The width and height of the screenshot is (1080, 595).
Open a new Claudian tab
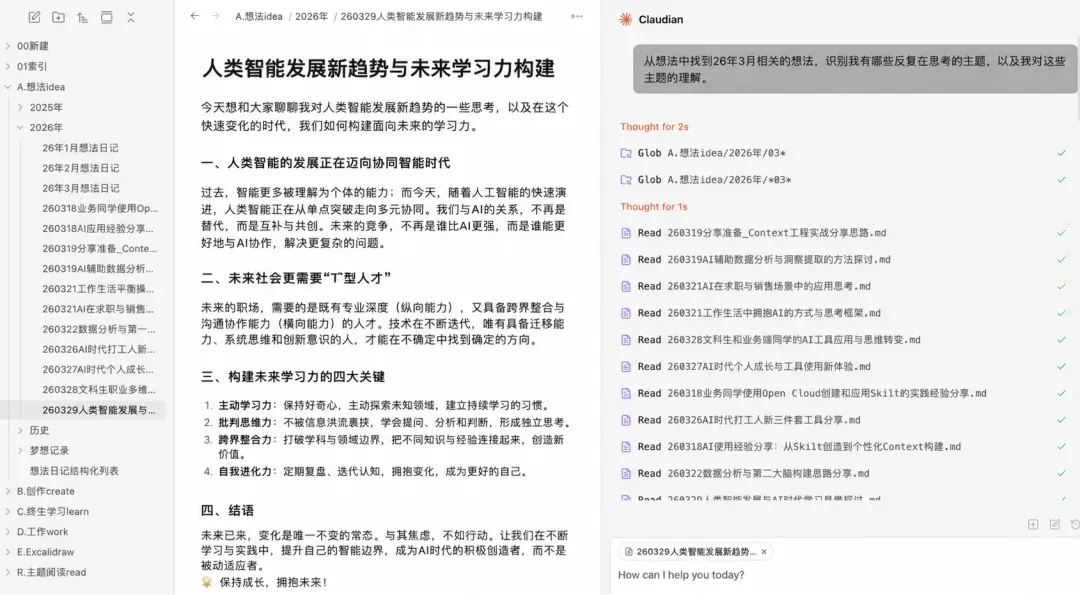point(1033,525)
